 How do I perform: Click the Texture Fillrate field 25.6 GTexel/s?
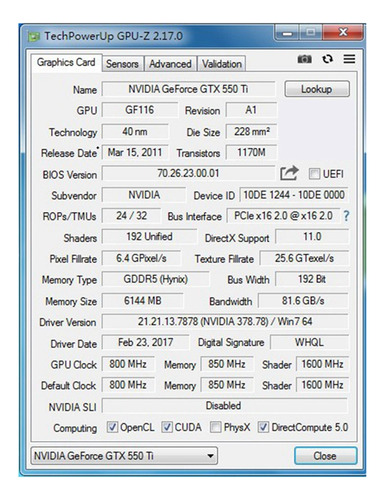(304, 258)
